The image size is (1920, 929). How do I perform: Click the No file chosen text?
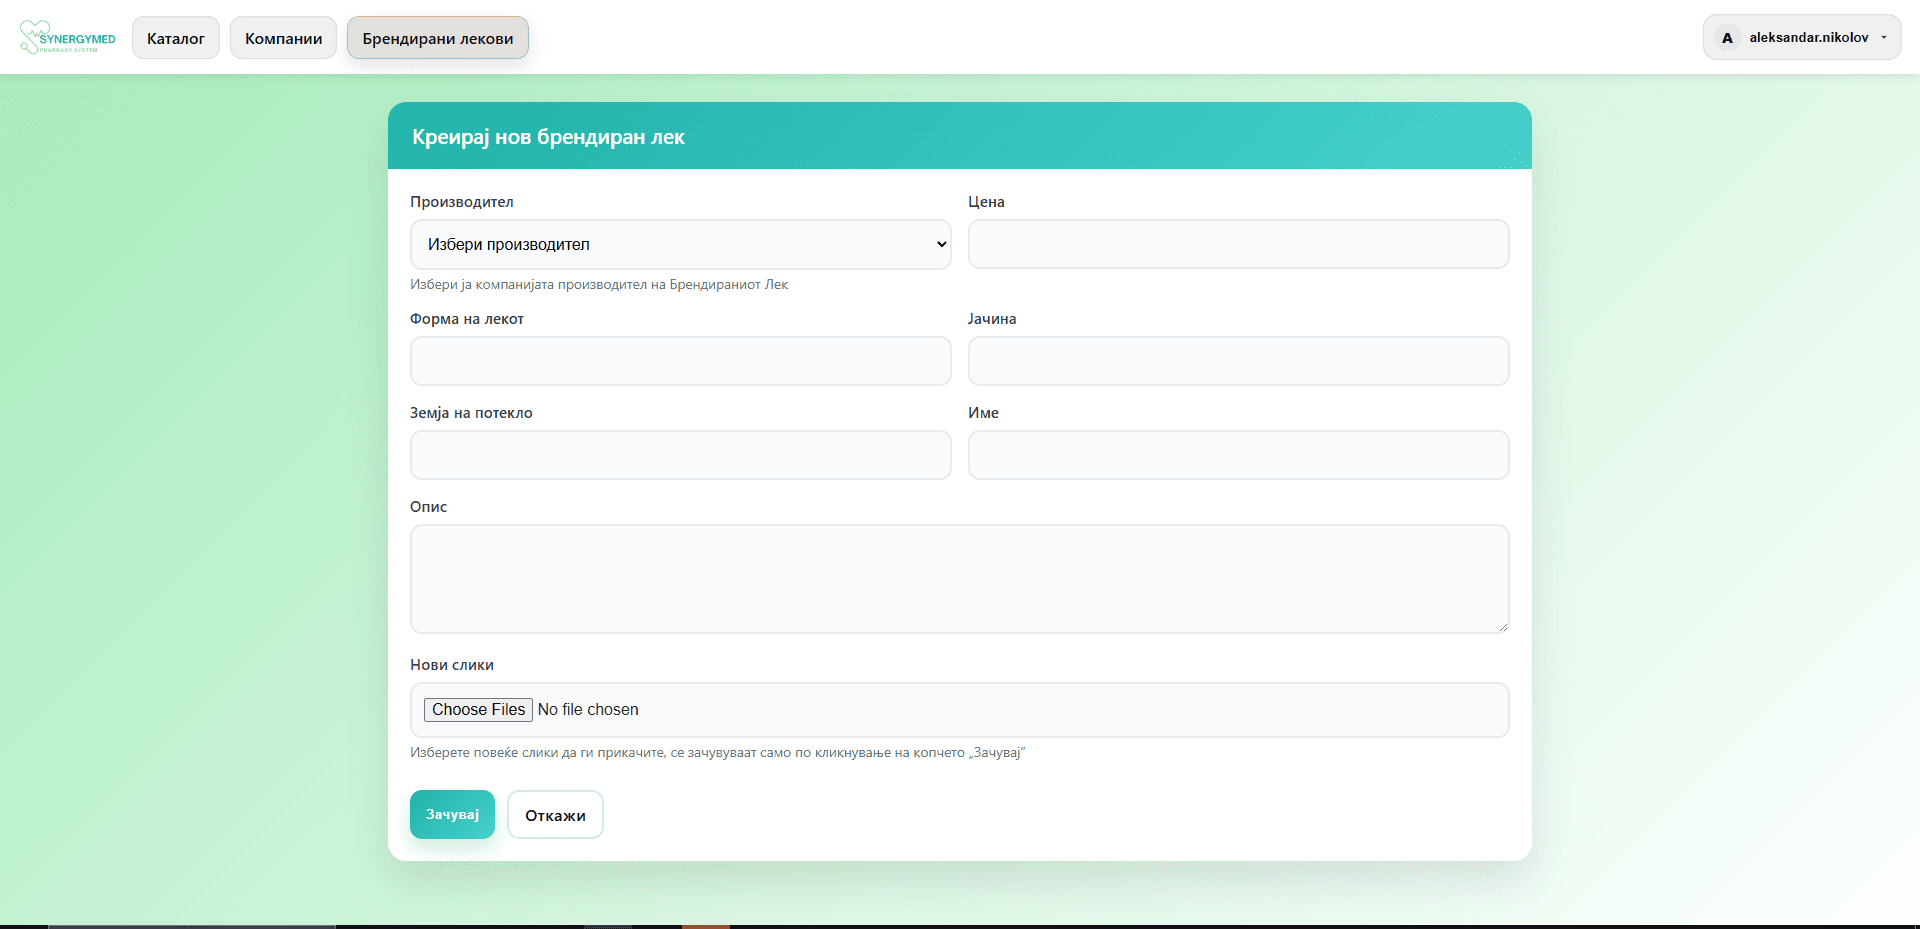[588, 710]
